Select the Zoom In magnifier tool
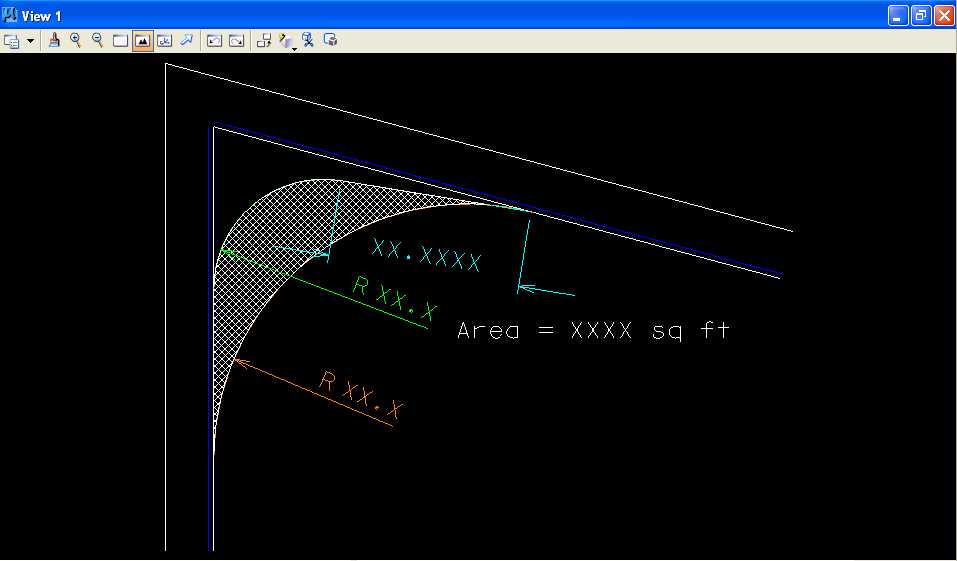Image resolution: width=957 pixels, height=561 pixels. pos(76,41)
